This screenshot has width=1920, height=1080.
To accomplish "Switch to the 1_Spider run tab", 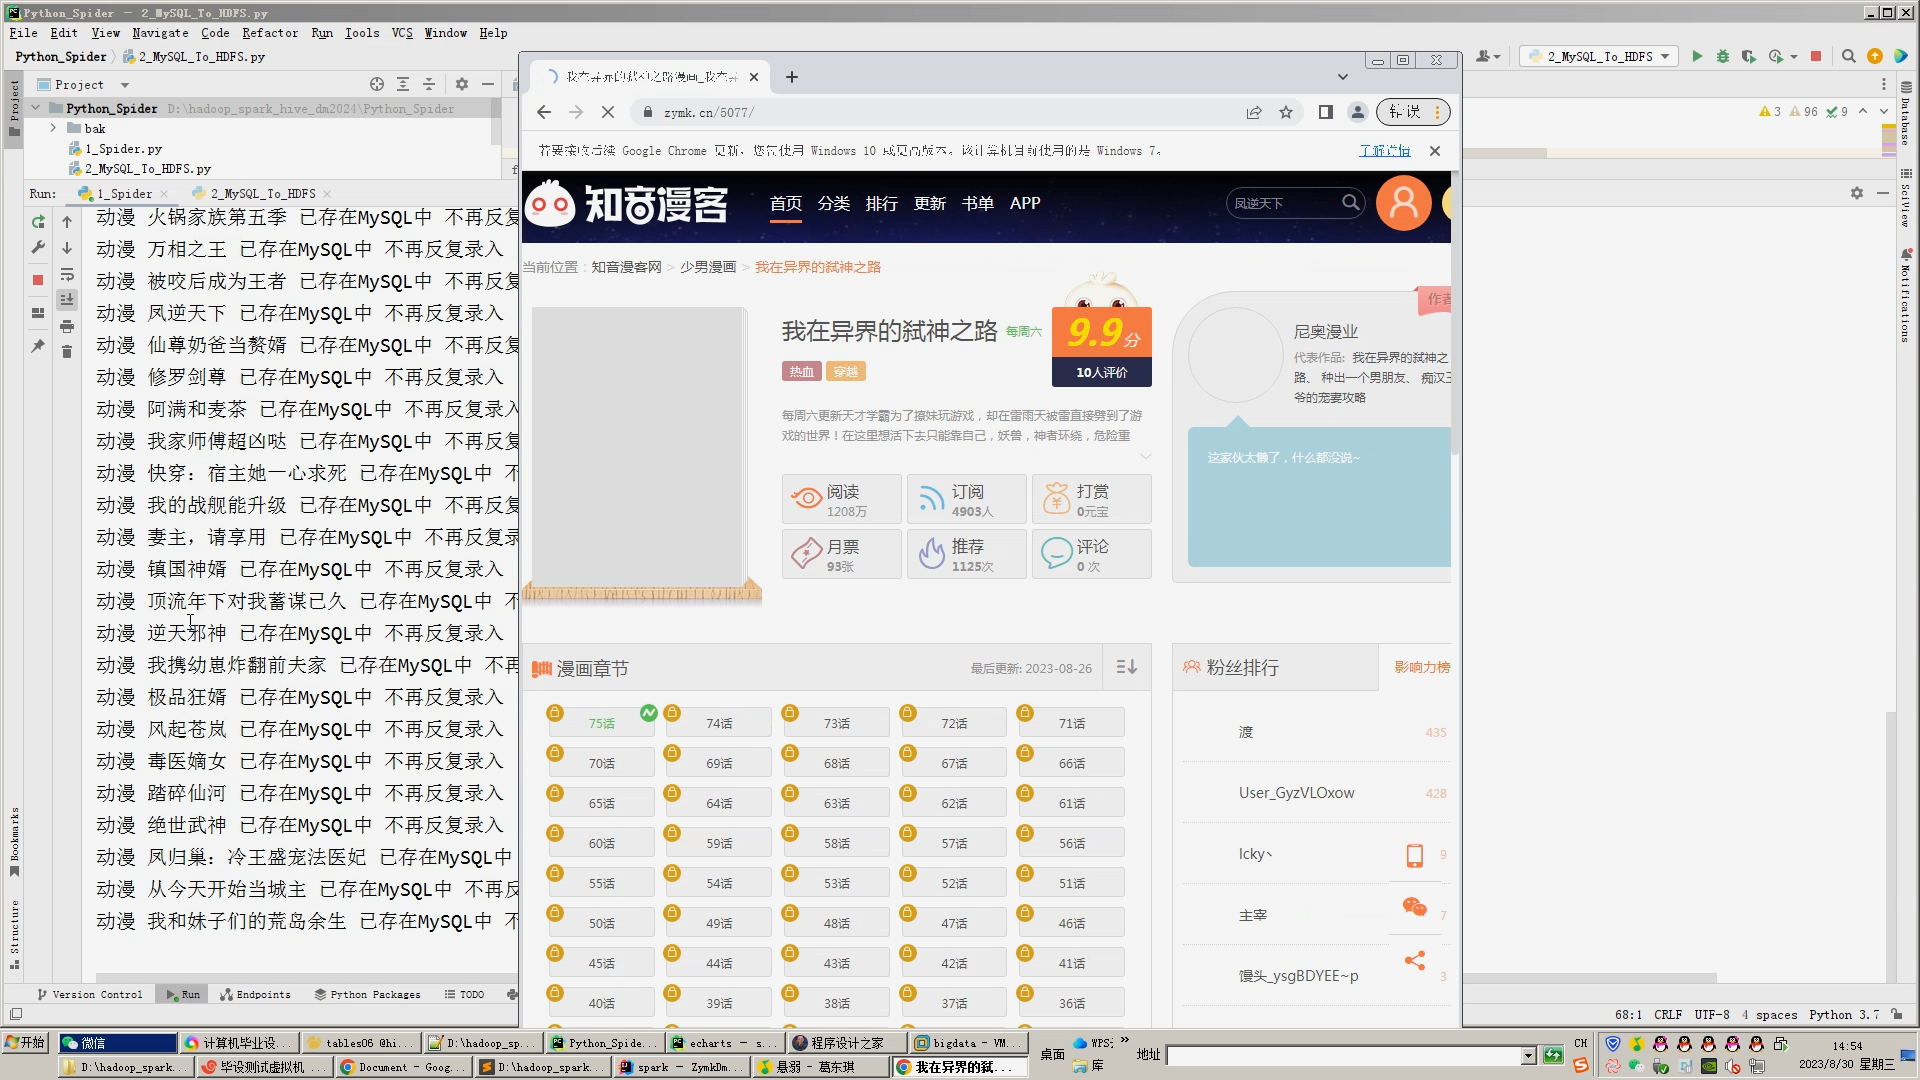I will tap(123, 194).
